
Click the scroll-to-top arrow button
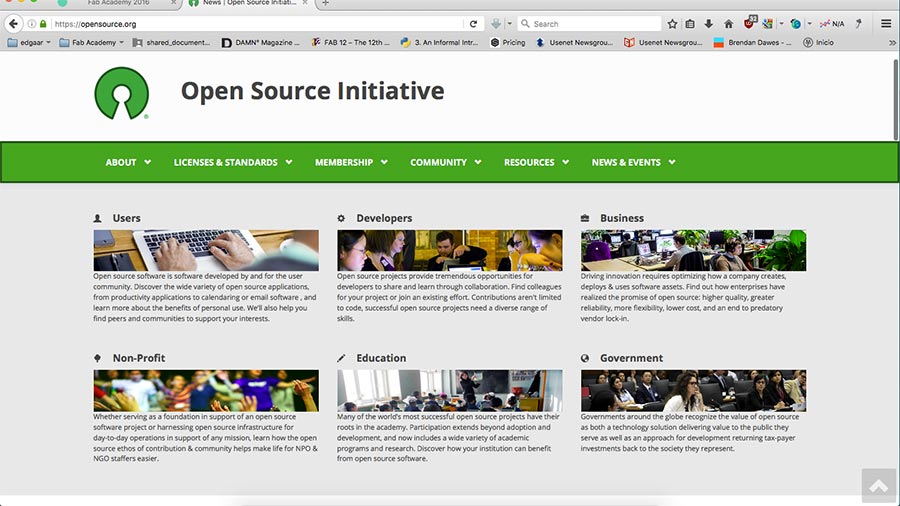tap(878, 486)
